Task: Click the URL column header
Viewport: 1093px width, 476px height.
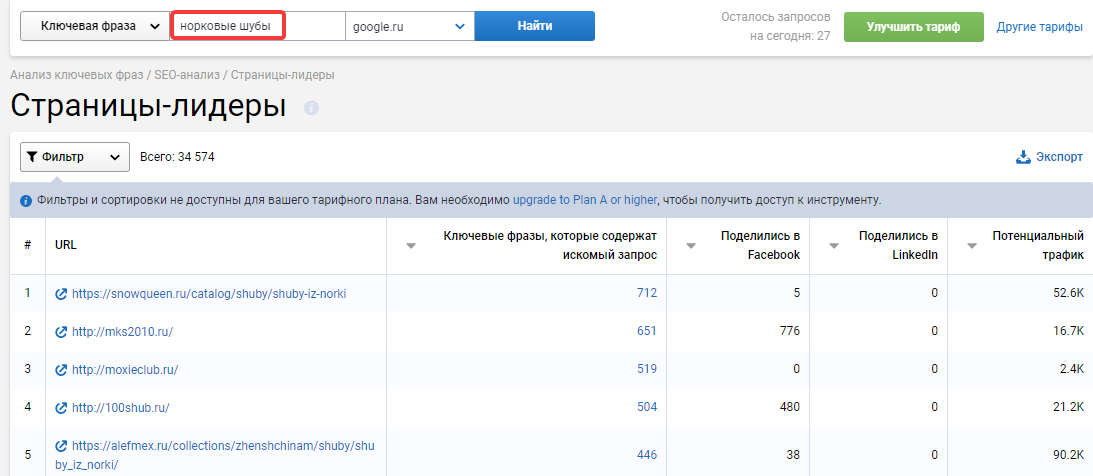Action: [66, 245]
